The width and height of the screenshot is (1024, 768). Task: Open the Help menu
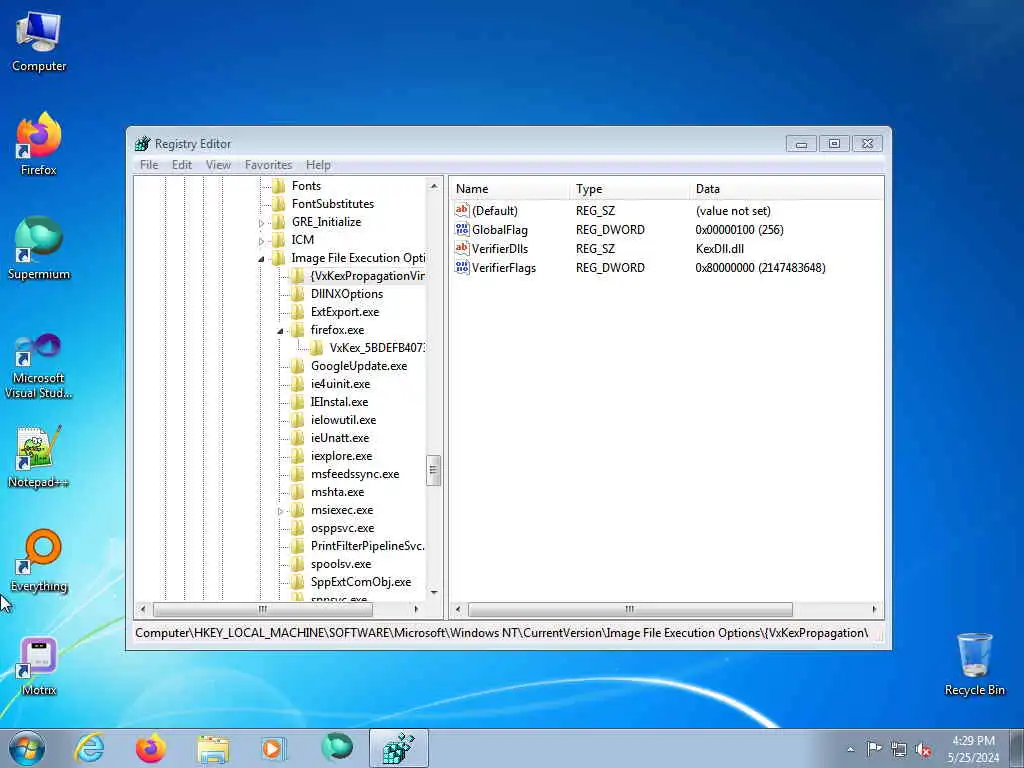[x=318, y=165]
